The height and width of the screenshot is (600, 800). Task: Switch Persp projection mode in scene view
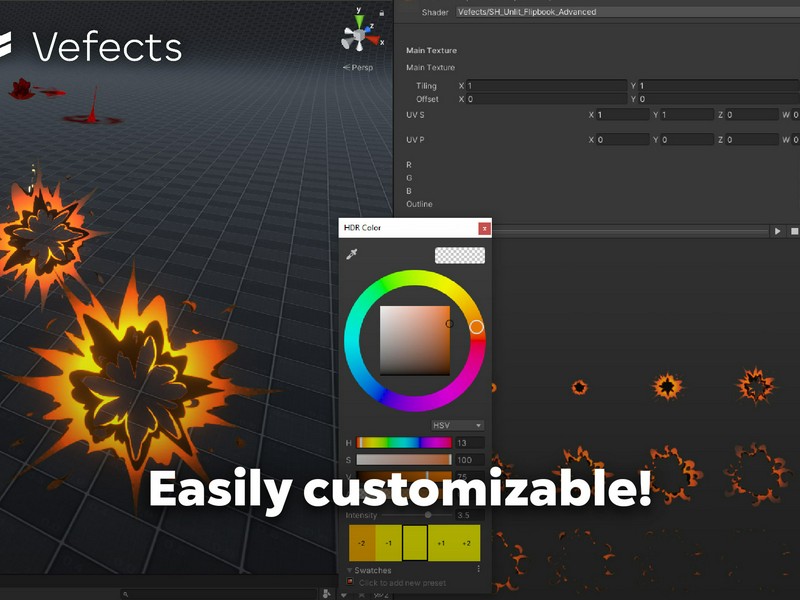358,67
